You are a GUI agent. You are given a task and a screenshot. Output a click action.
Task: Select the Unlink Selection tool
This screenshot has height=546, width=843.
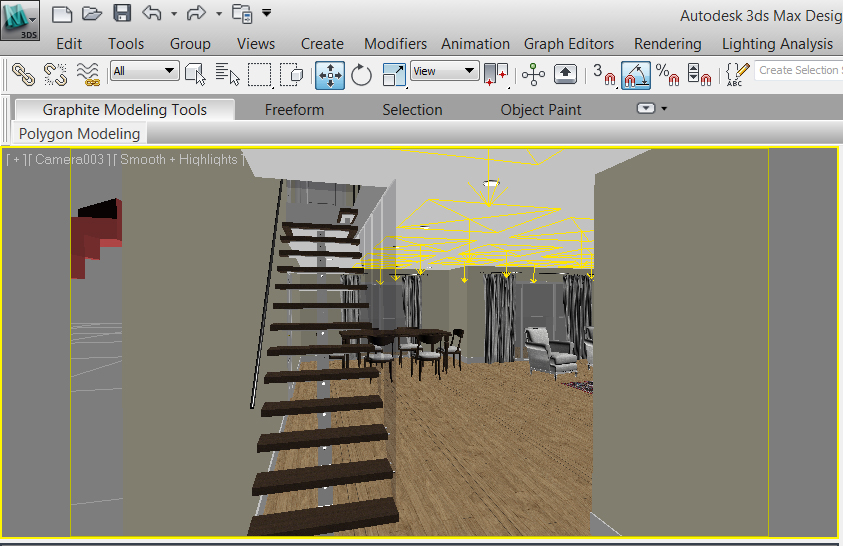55,75
